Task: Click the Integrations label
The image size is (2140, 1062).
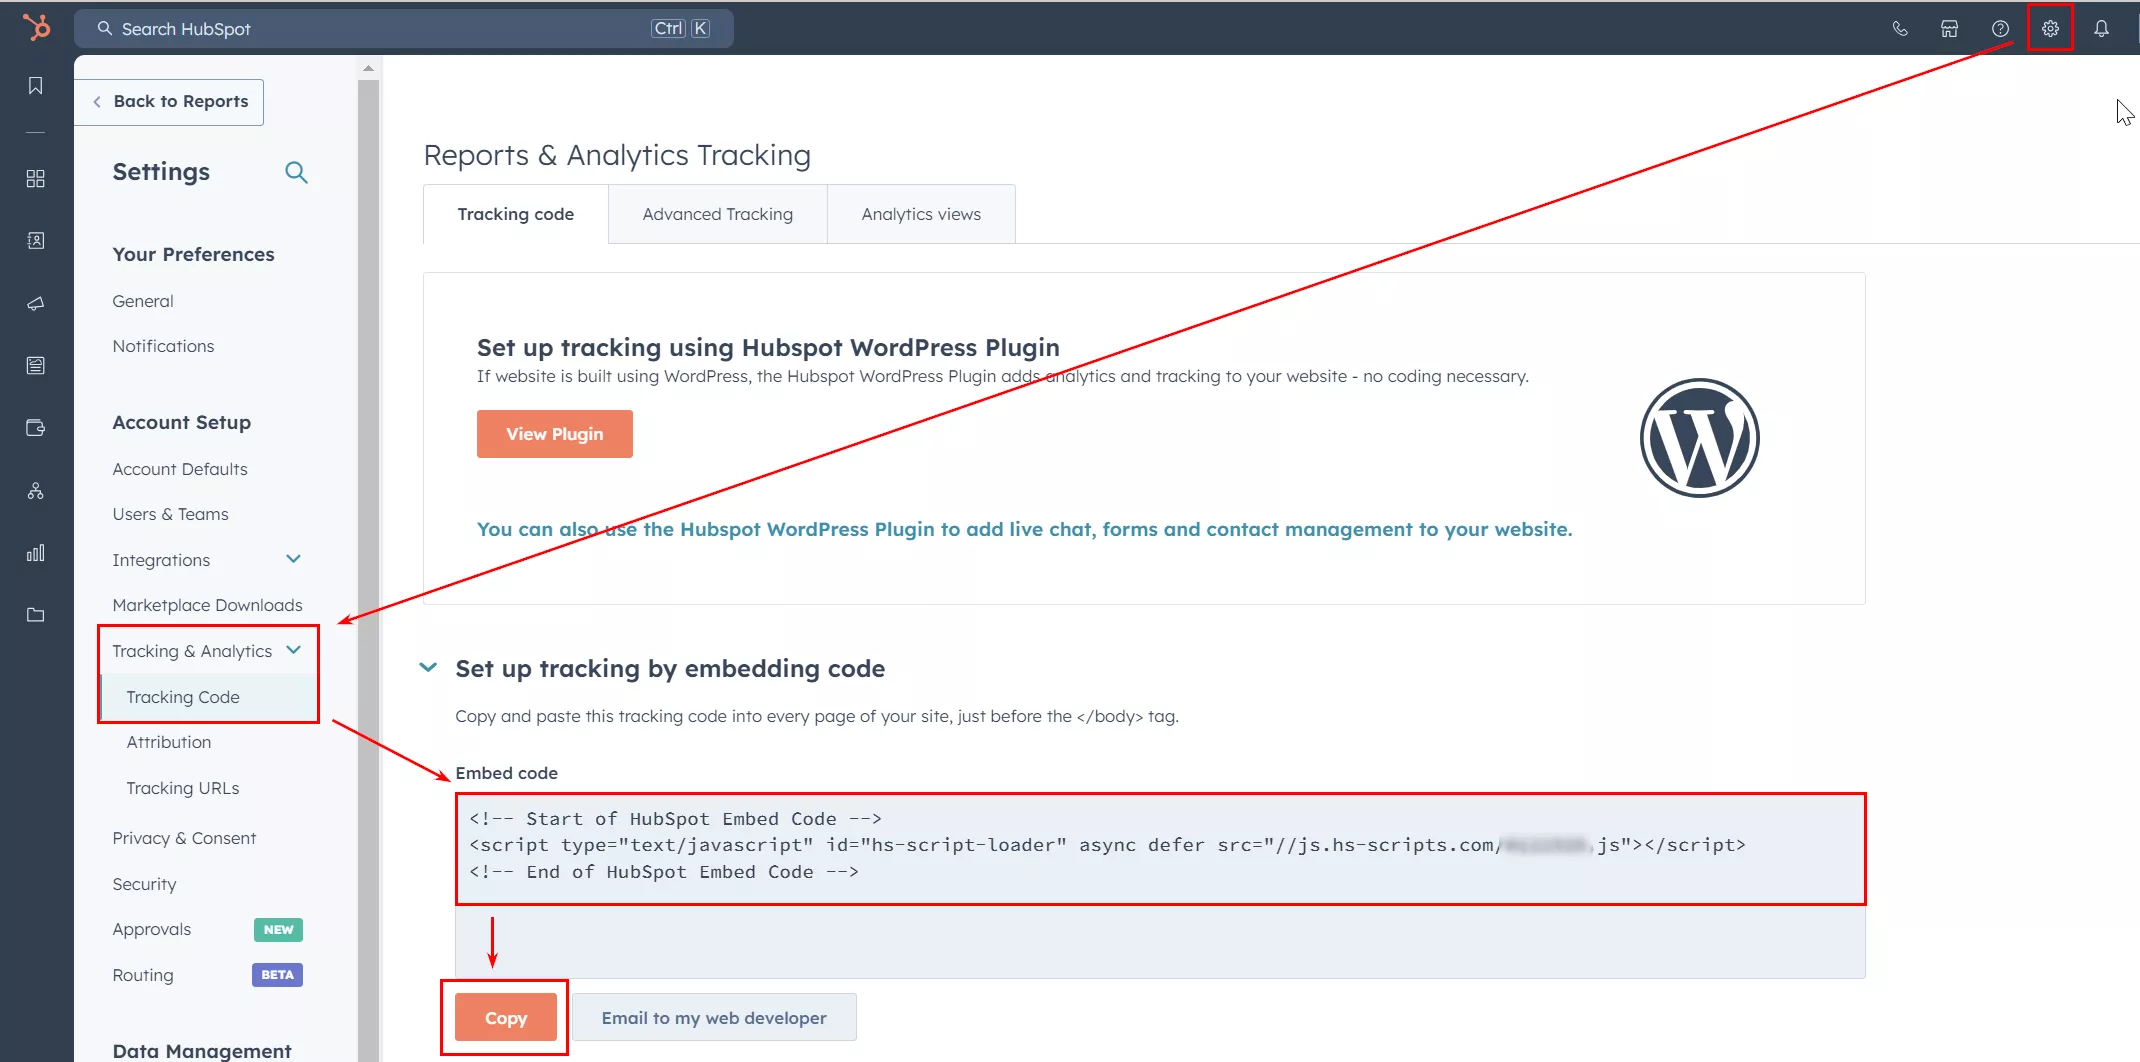Action: point(161,560)
